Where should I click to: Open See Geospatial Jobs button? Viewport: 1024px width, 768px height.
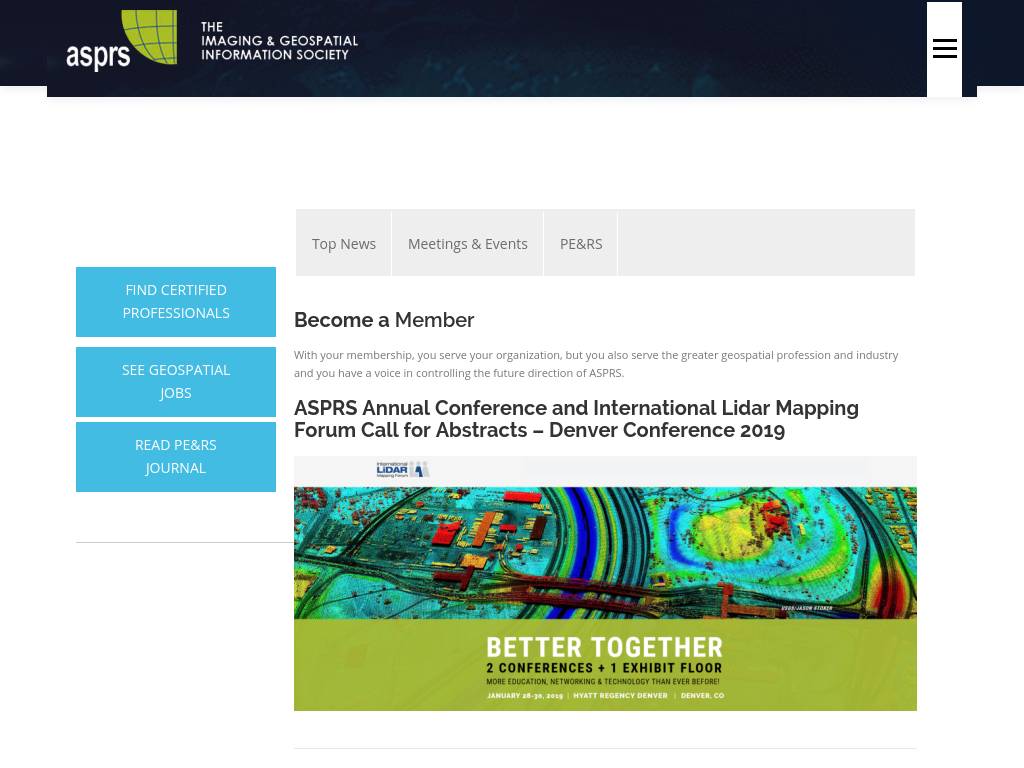pos(176,382)
